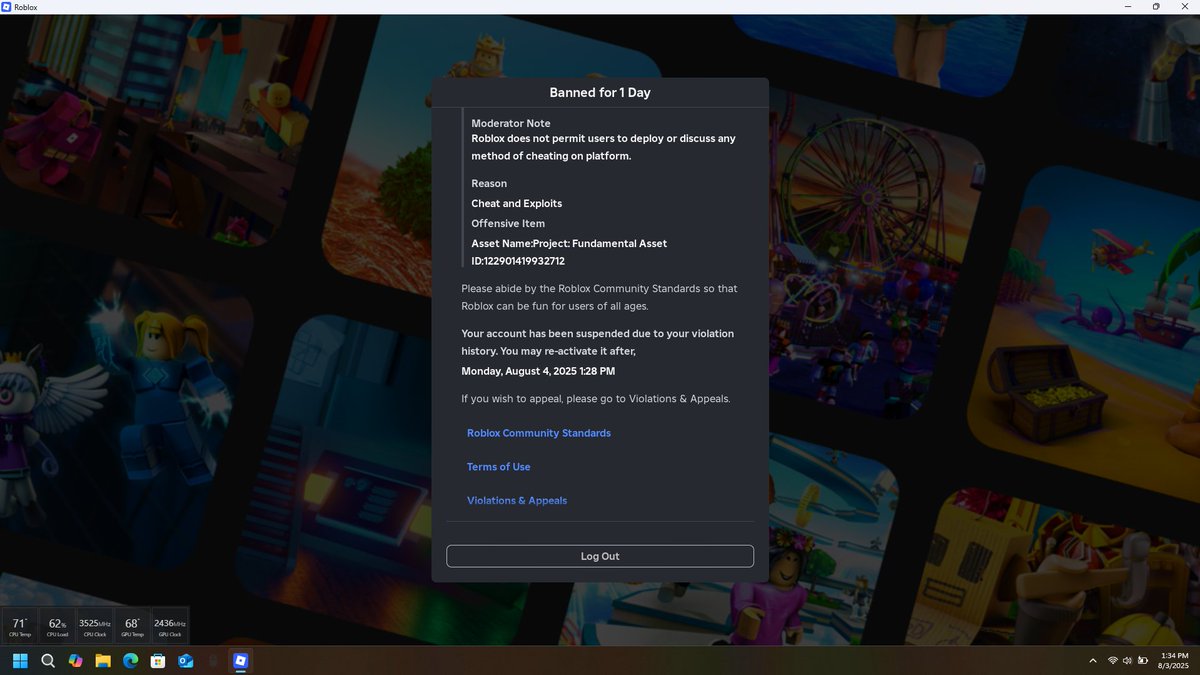Click the CPU Temp widget reading
Image resolution: width=1200 pixels, height=675 pixels.
click(20, 627)
